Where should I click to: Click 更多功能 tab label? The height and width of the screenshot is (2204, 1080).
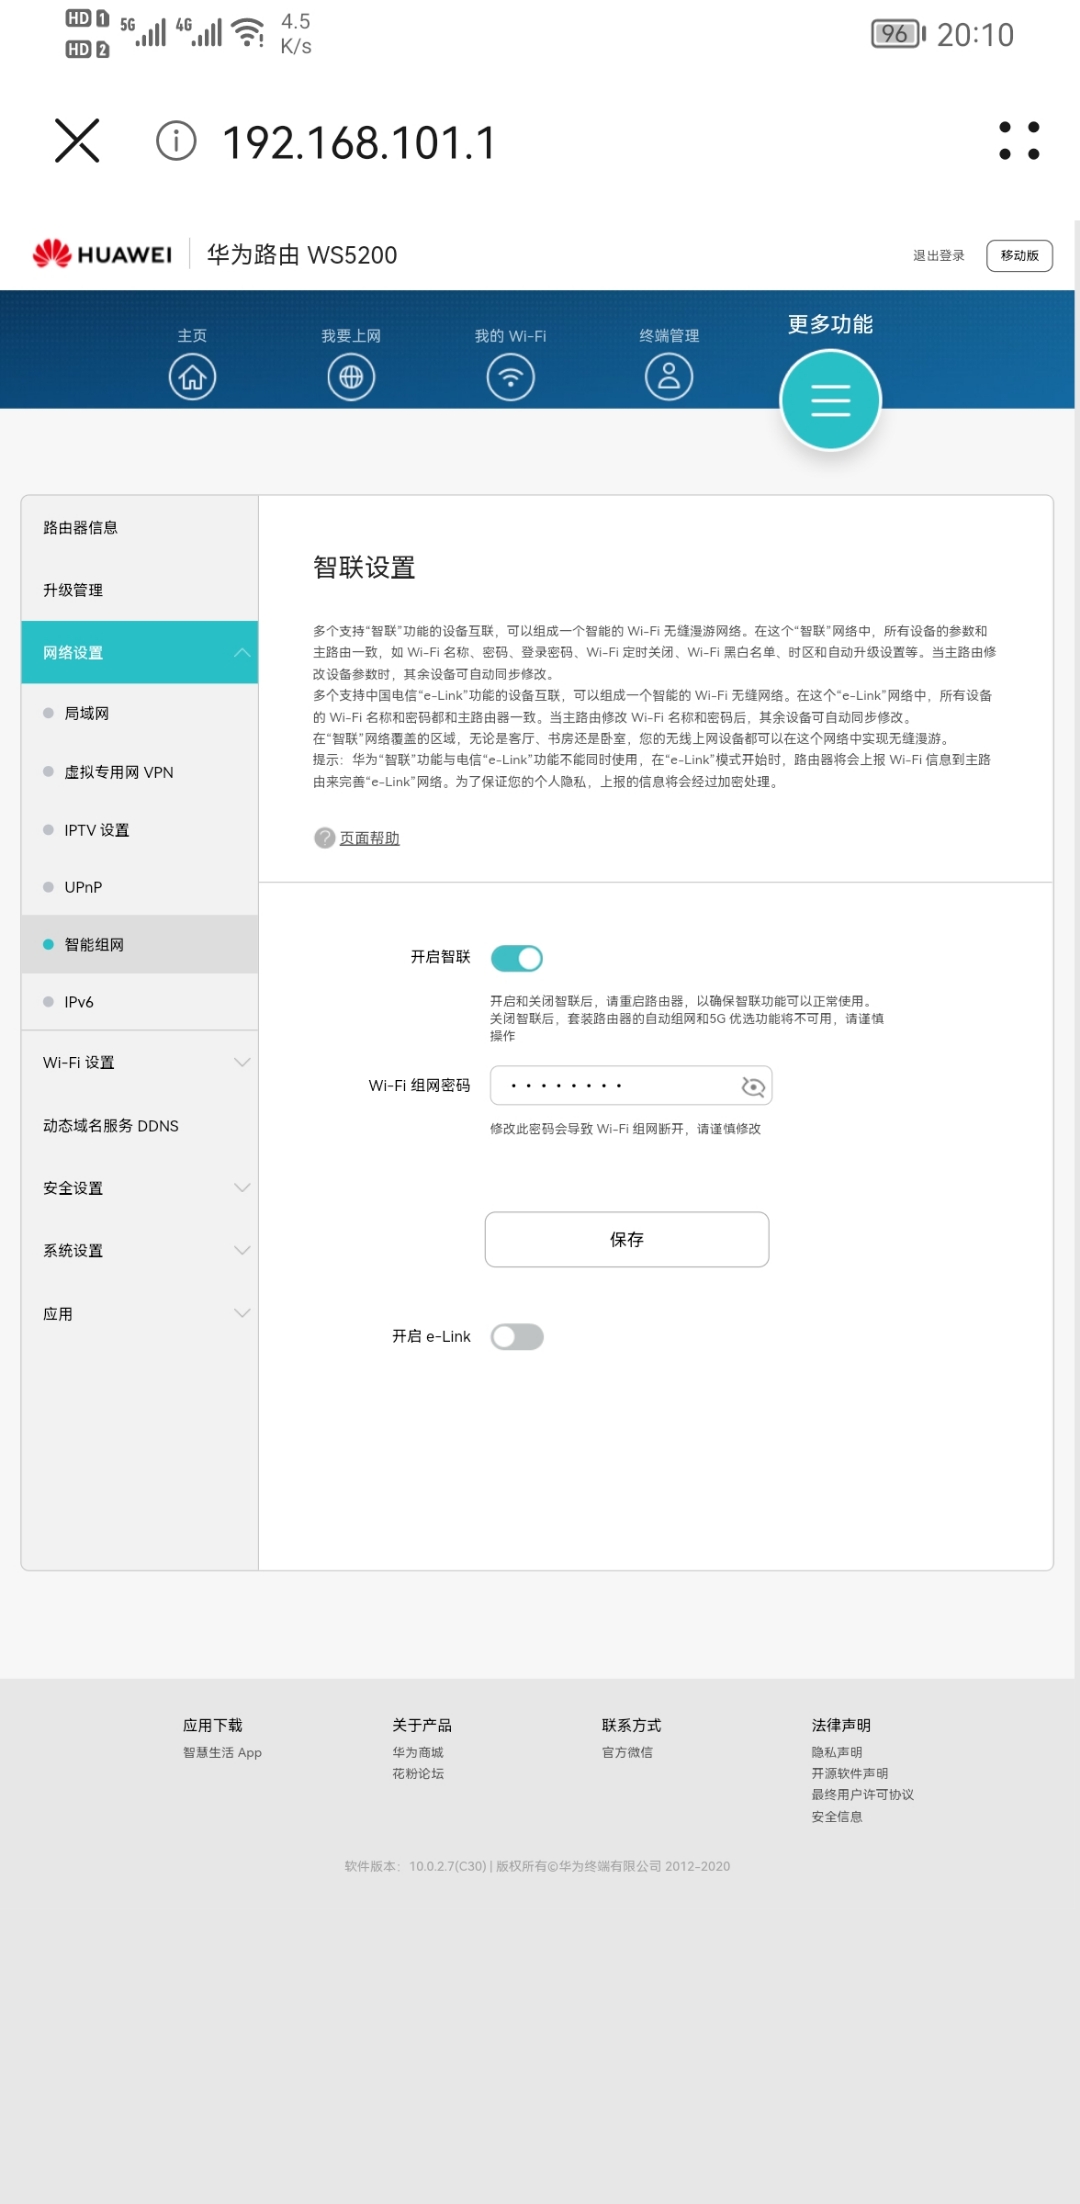tap(830, 324)
